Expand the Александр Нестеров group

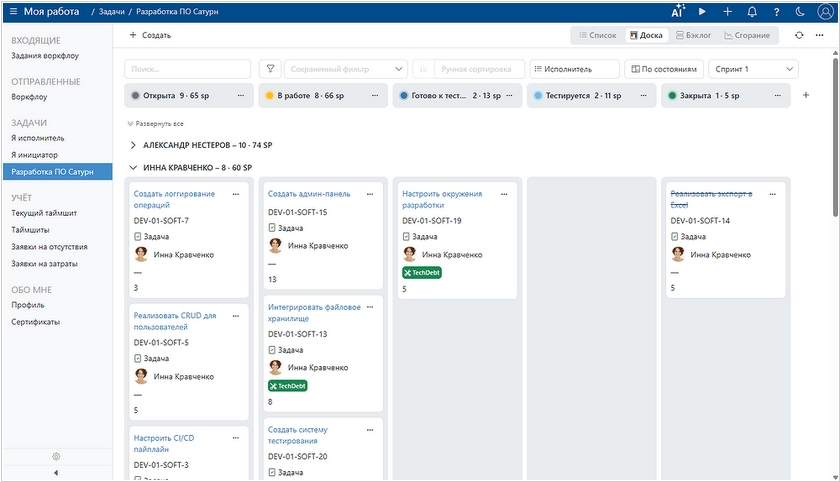tap(134, 145)
